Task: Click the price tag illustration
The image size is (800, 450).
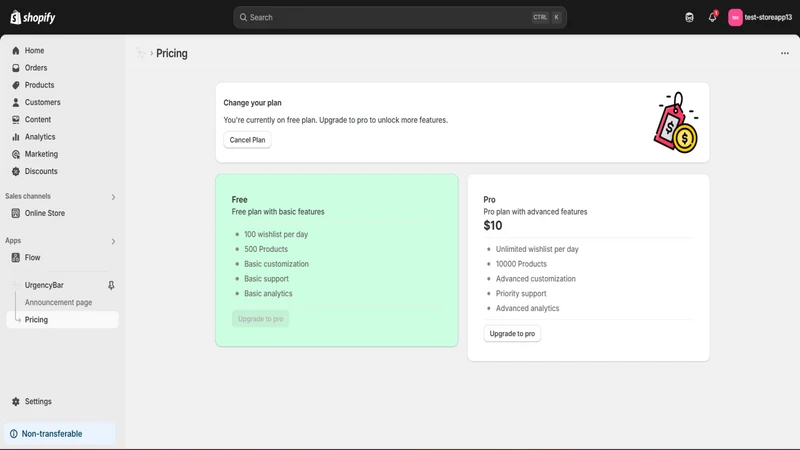Action: pos(676,122)
